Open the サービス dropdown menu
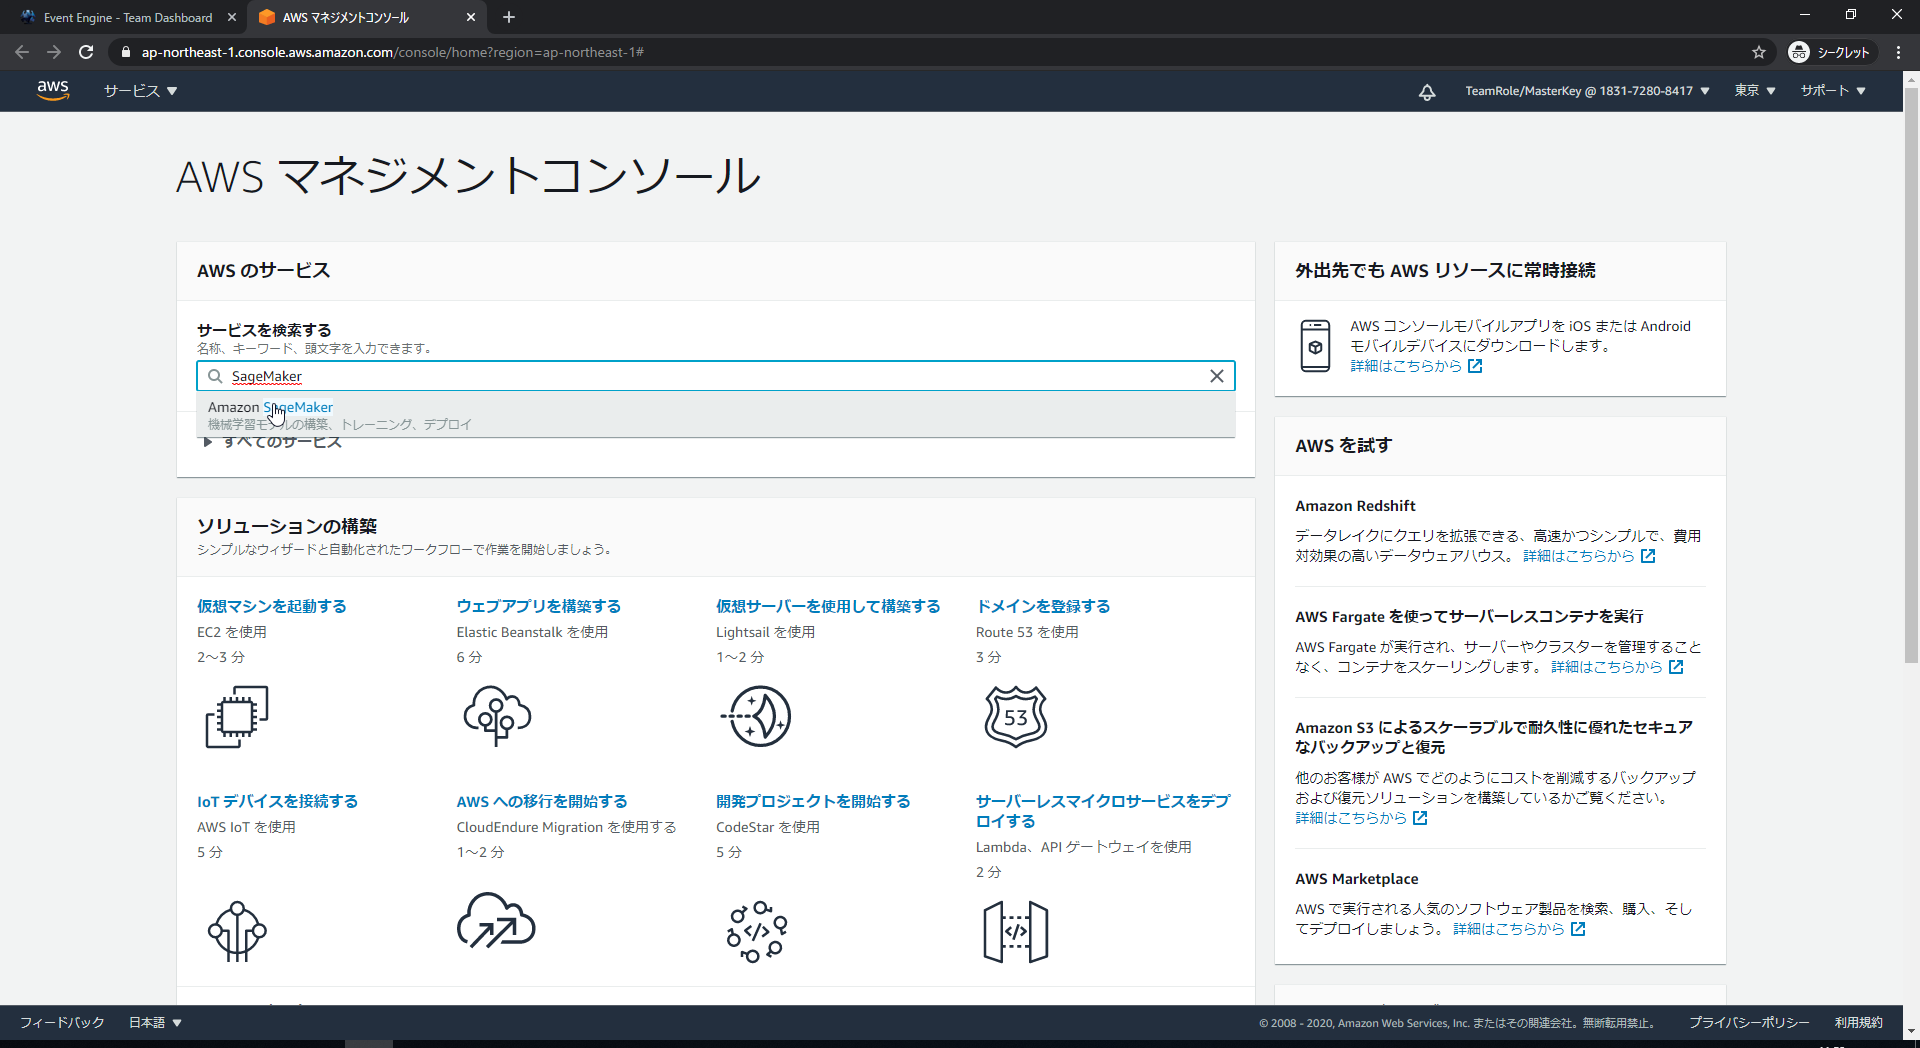The width and height of the screenshot is (1920, 1048). pyautogui.click(x=140, y=91)
